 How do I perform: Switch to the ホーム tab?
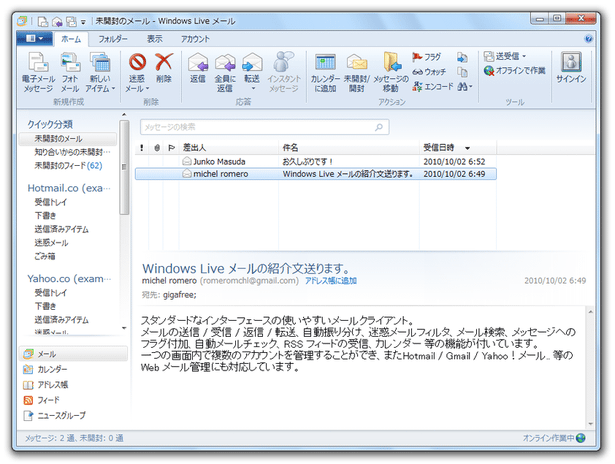(x=71, y=39)
